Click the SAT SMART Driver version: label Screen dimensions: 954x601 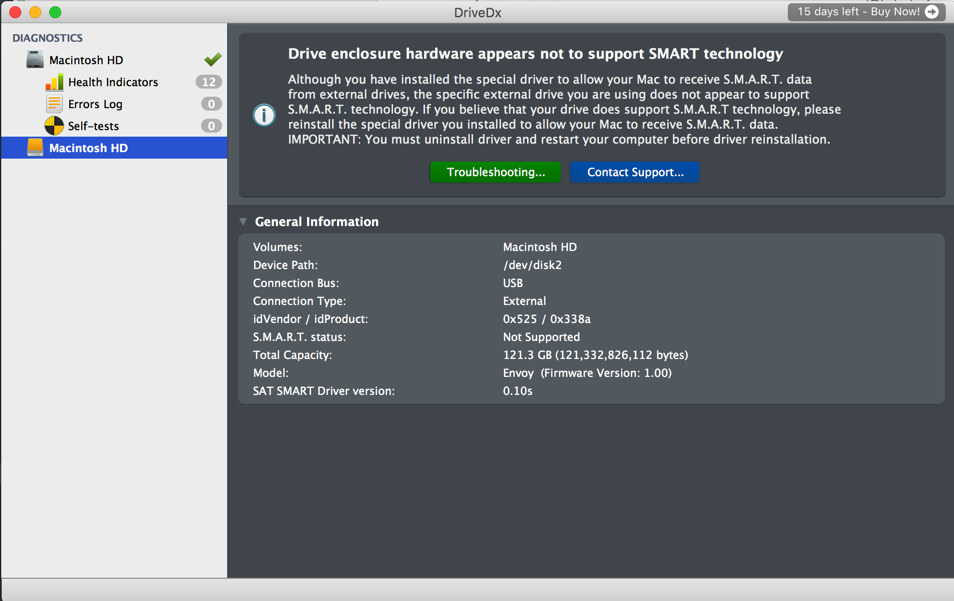tap(324, 391)
